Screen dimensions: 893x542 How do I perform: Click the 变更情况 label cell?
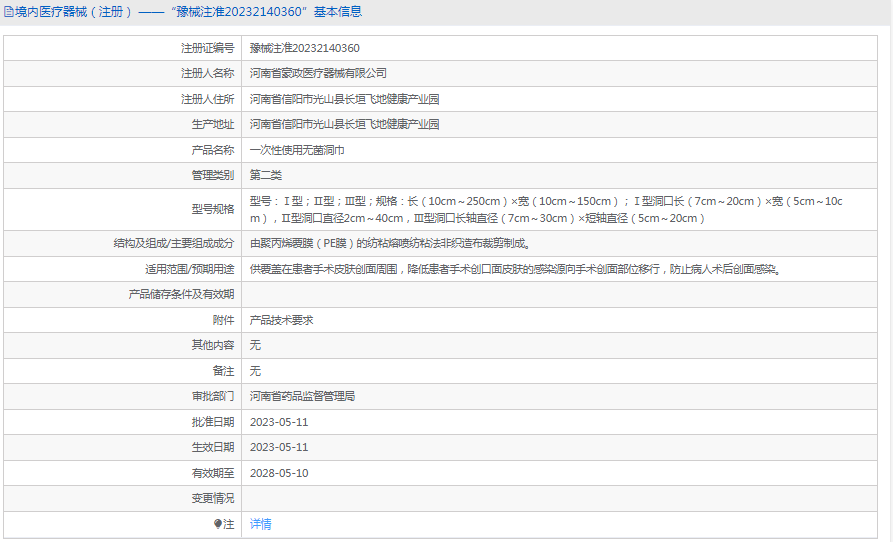pos(122,498)
